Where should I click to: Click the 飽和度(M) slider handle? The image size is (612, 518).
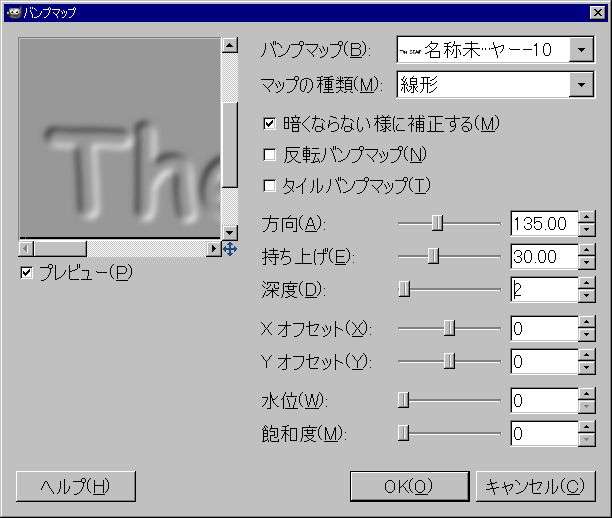pyautogui.click(x=403, y=433)
